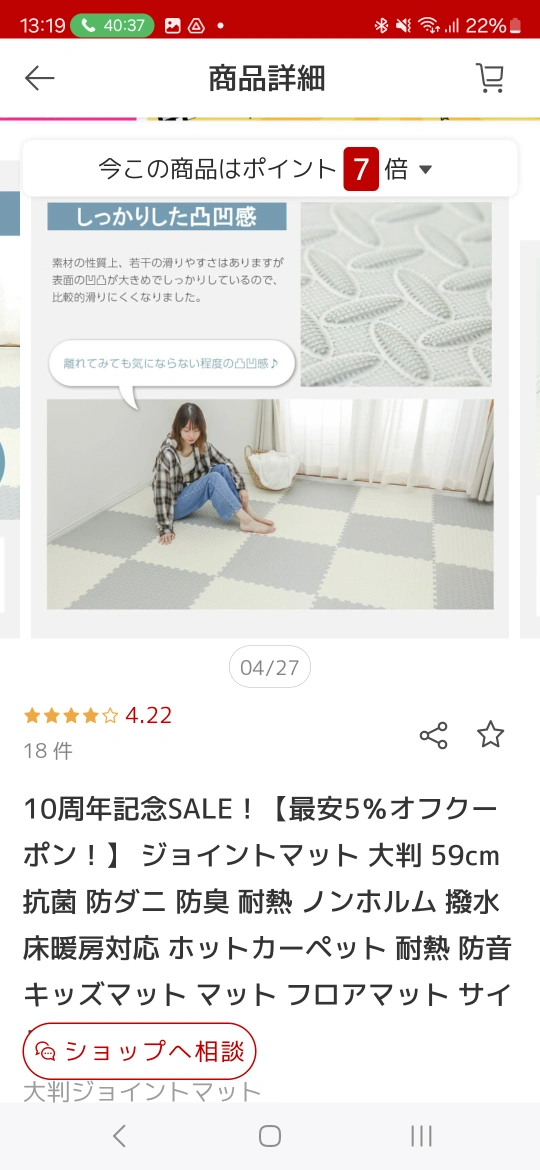Tap the share icon
This screenshot has height=1170, width=540.
[x=433, y=736]
